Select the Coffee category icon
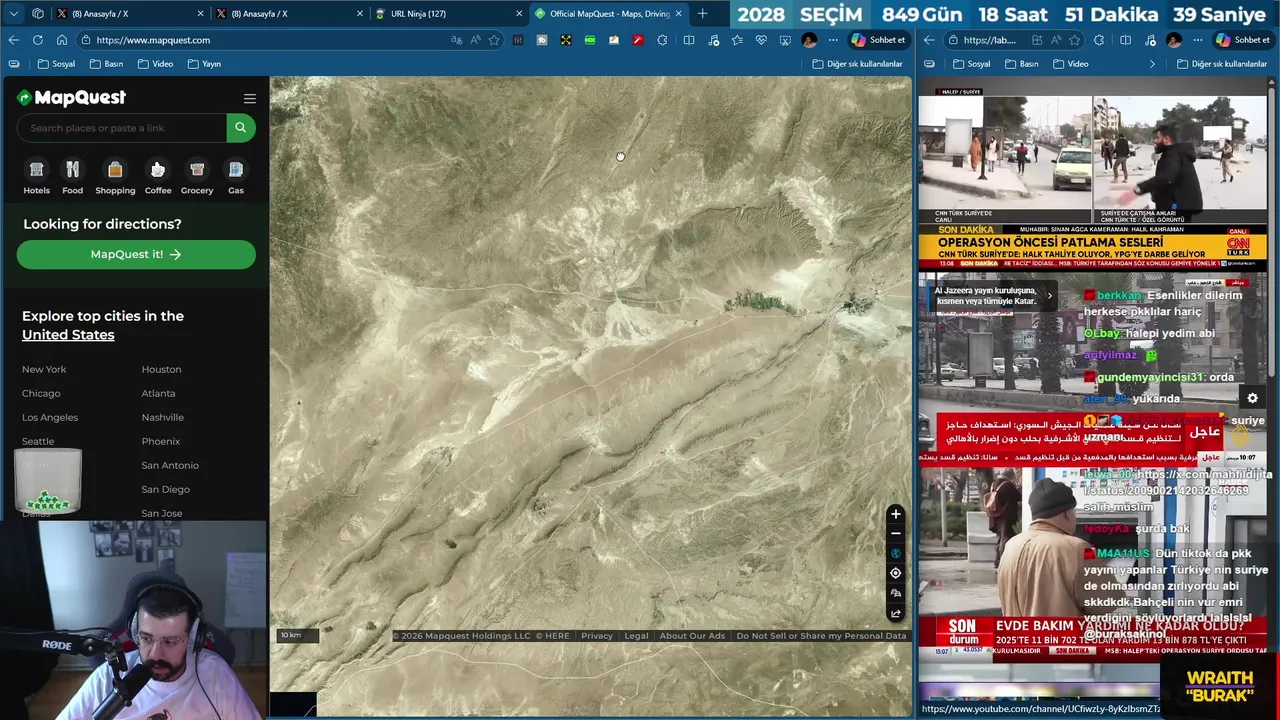This screenshot has width=1280, height=720. tap(158, 170)
